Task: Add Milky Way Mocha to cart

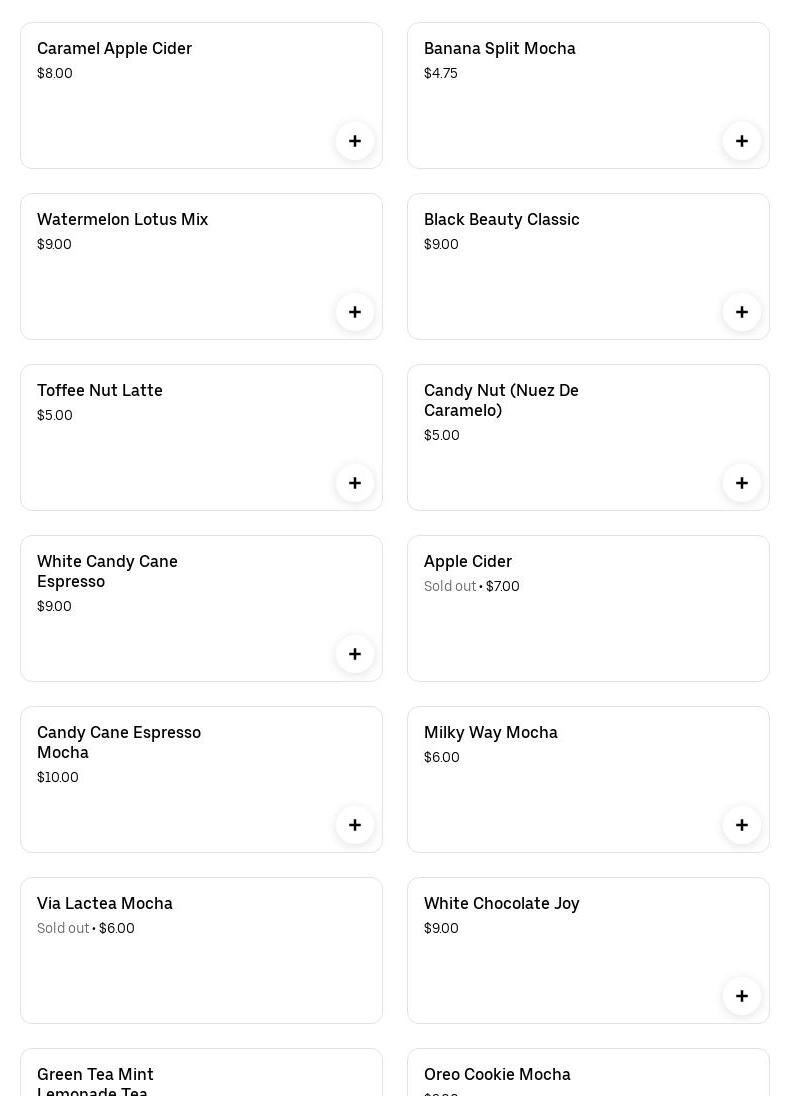Action: point(742,825)
